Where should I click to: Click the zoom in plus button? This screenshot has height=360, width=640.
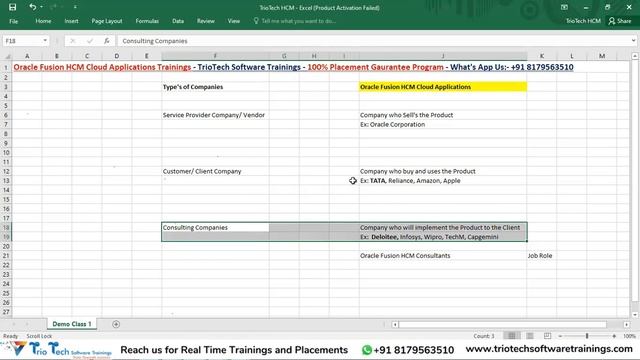pos(614,336)
